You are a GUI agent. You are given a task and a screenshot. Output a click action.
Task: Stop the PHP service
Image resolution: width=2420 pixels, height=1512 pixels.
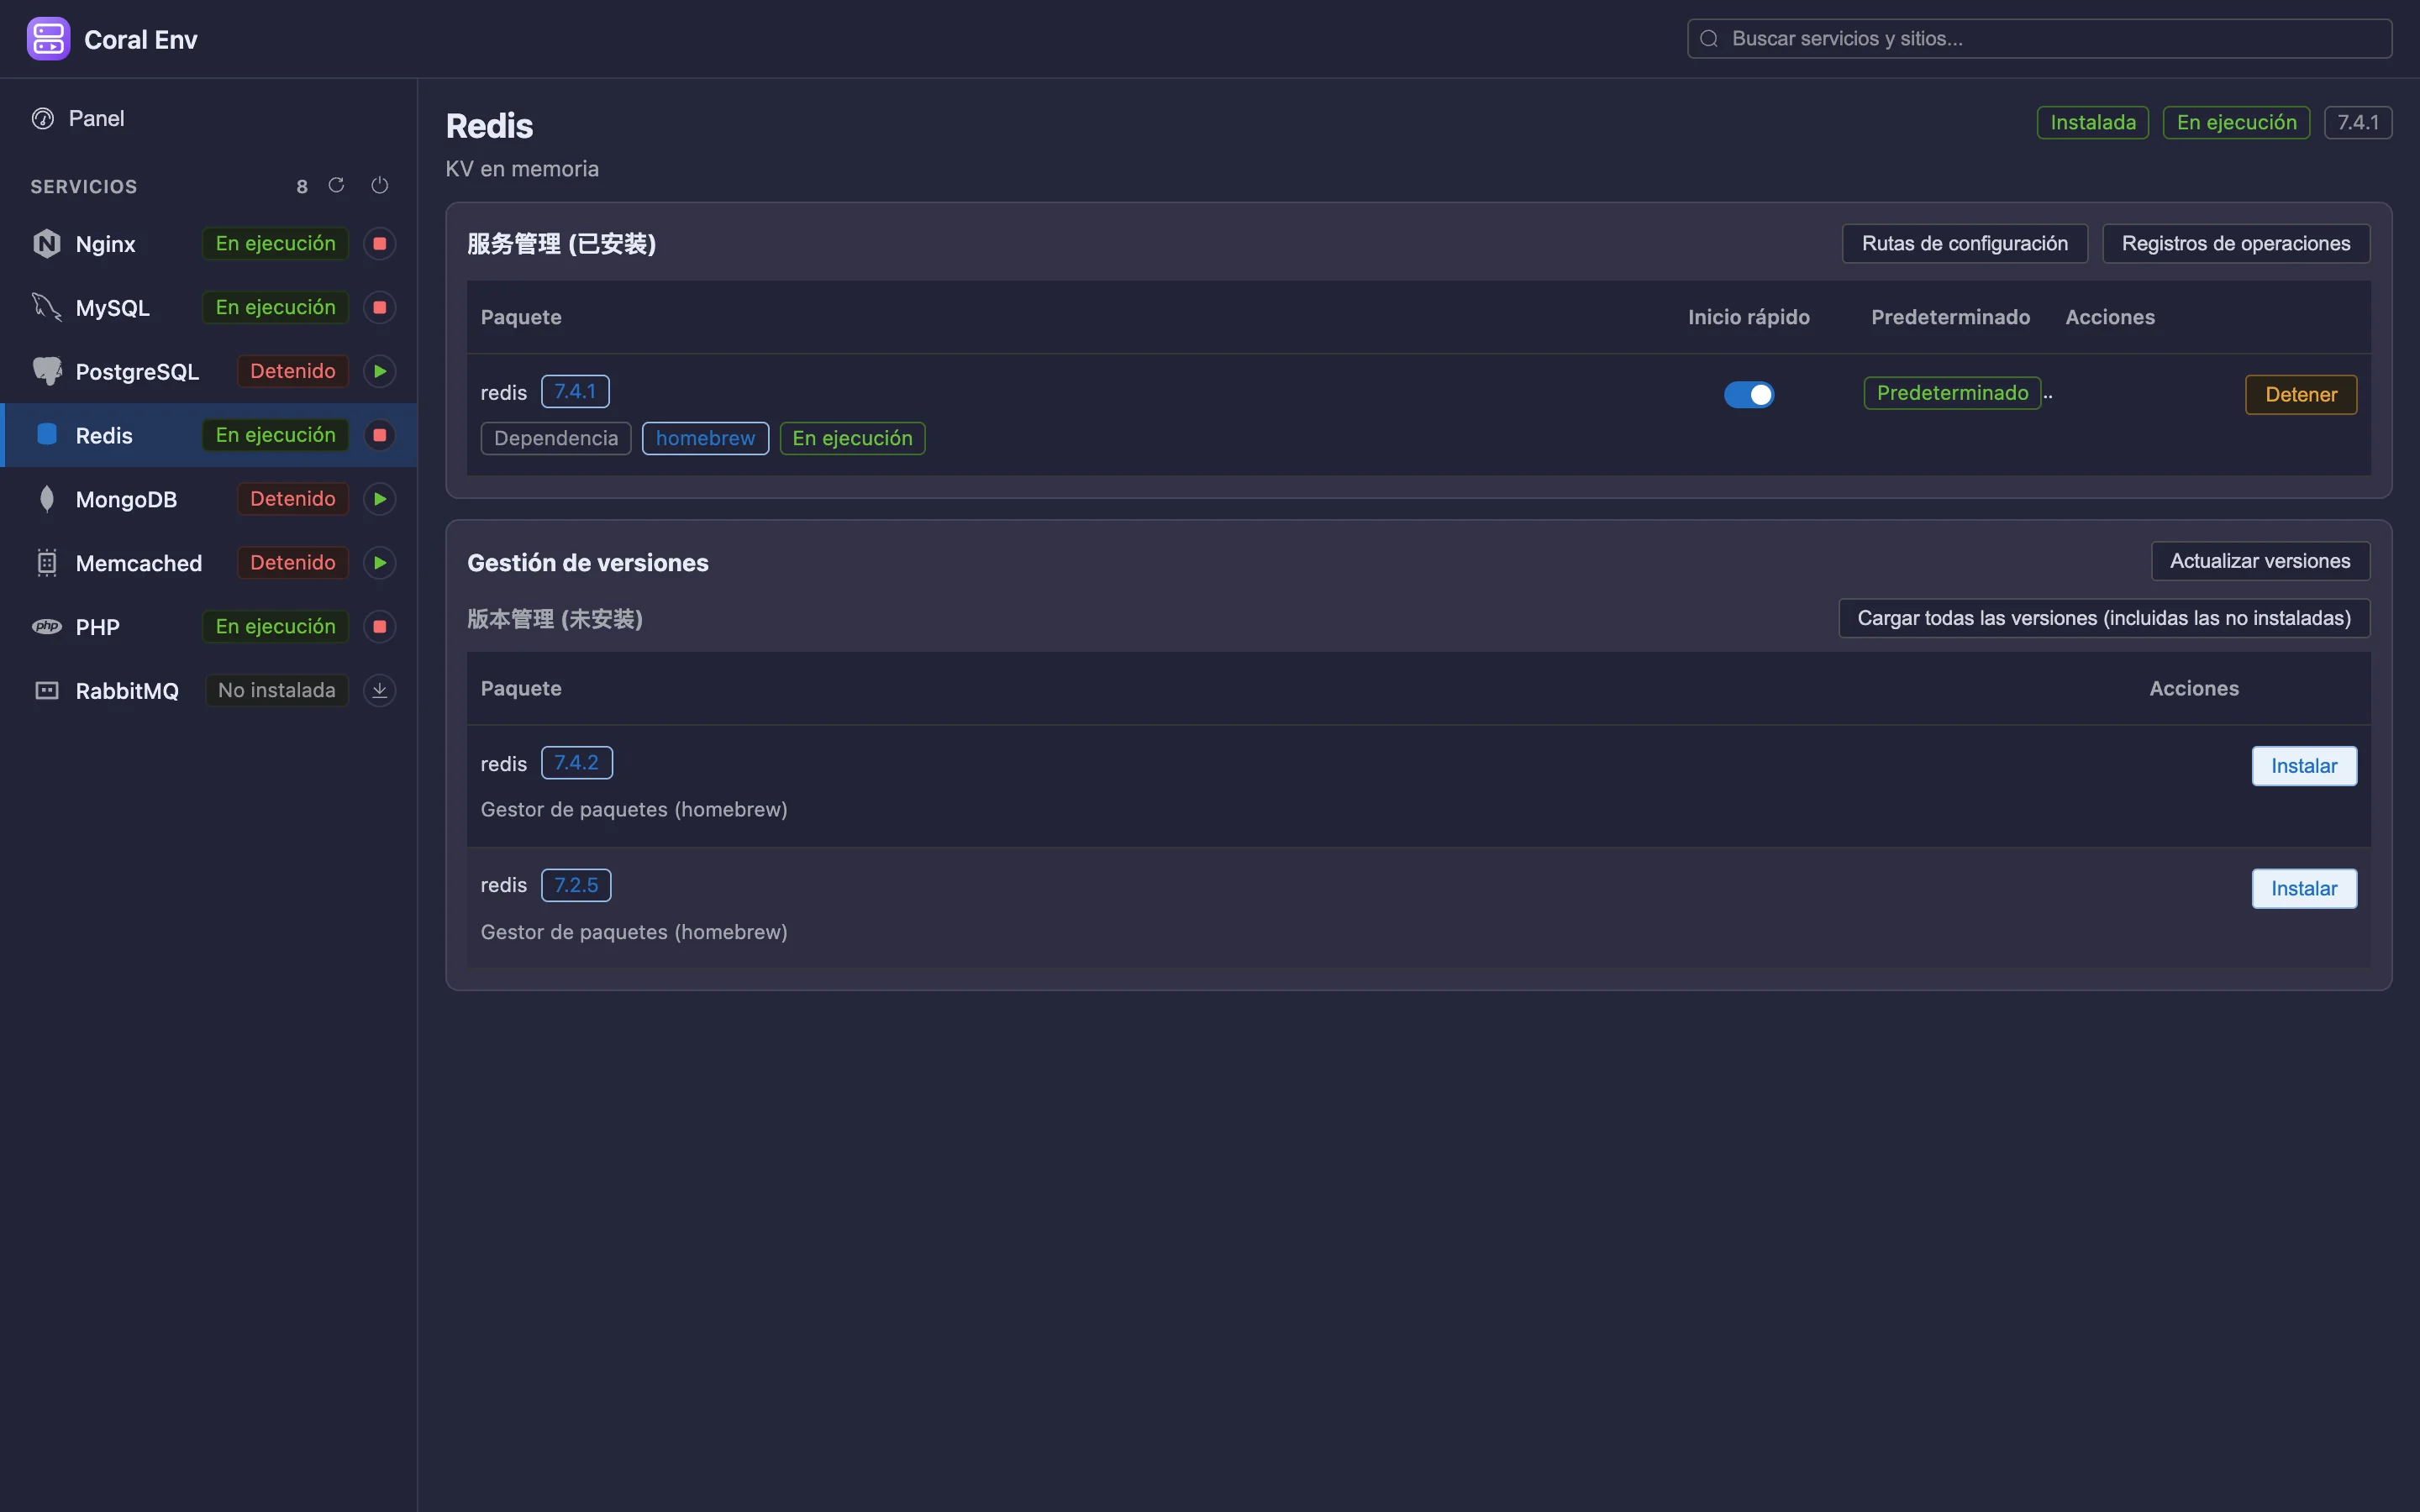tap(379, 627)
